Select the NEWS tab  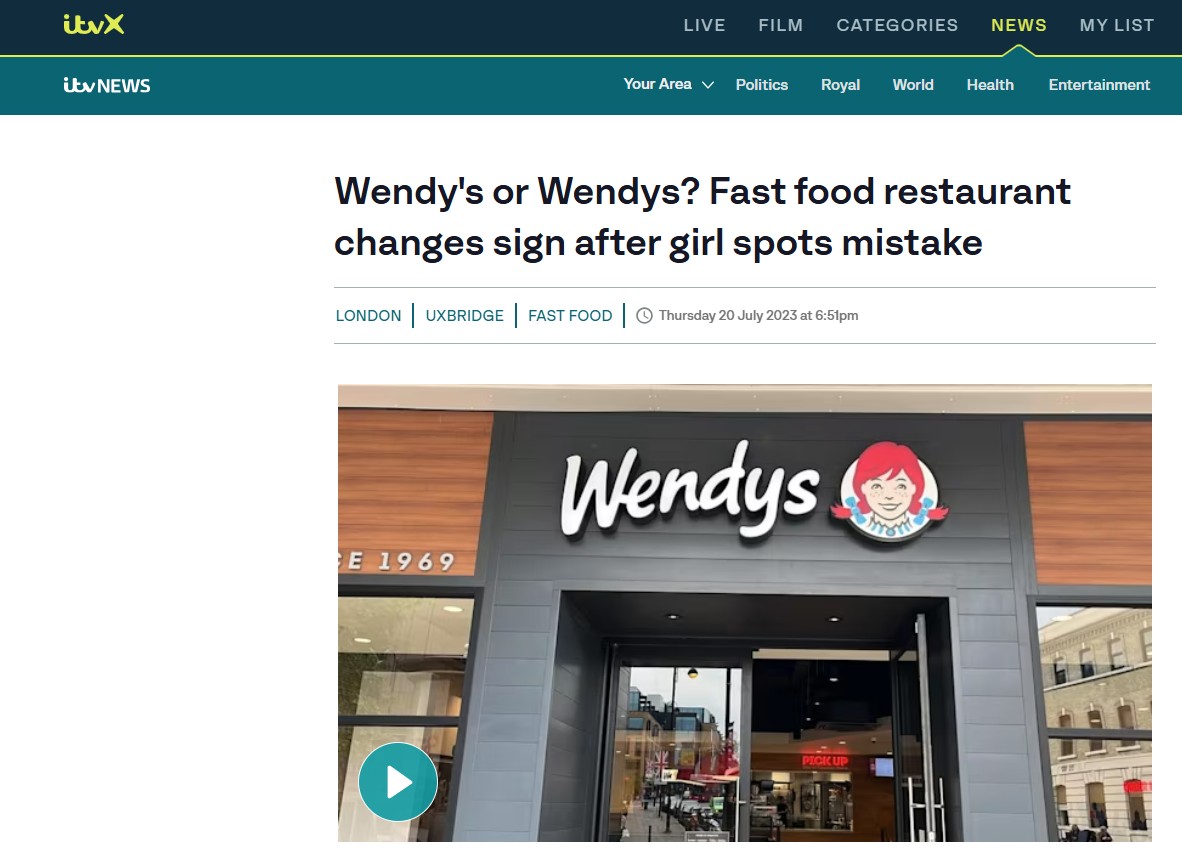tap(1018, 25)
